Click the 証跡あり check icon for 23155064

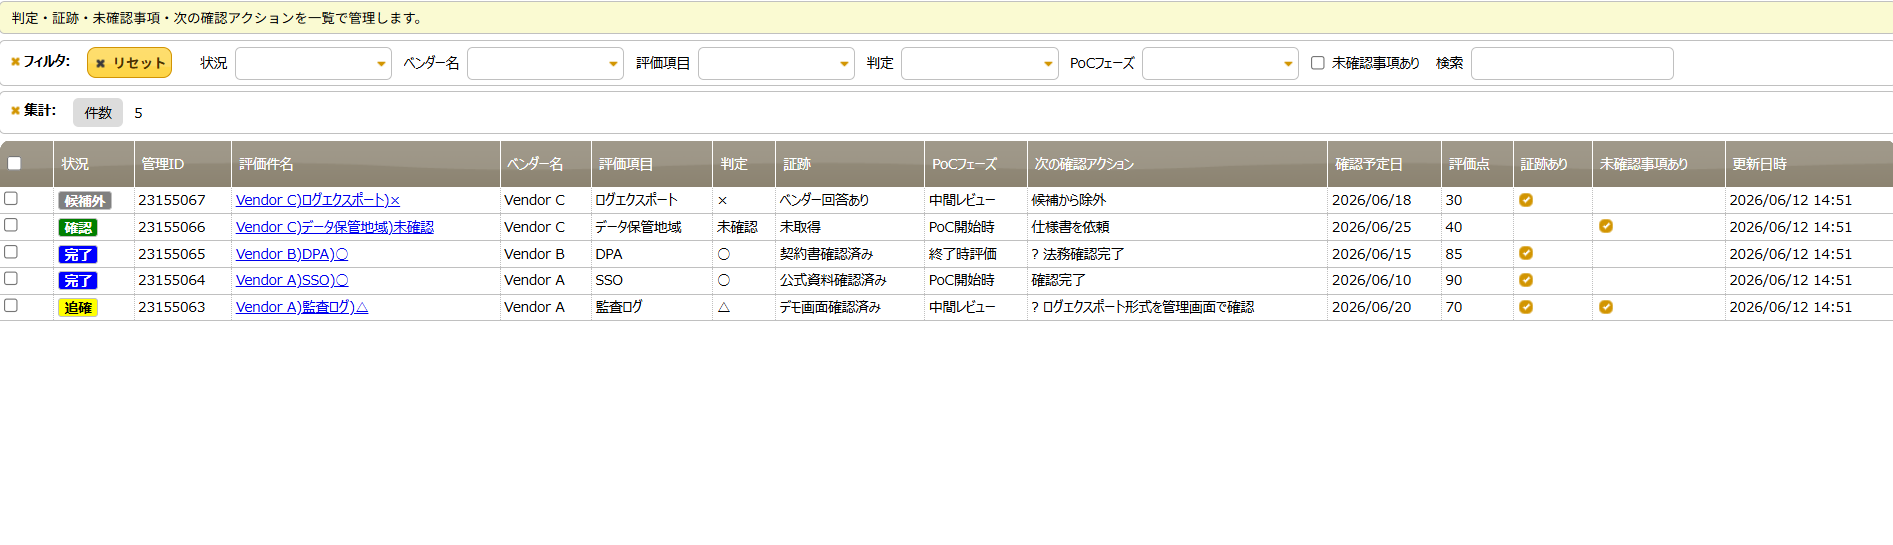(1526, 280)
